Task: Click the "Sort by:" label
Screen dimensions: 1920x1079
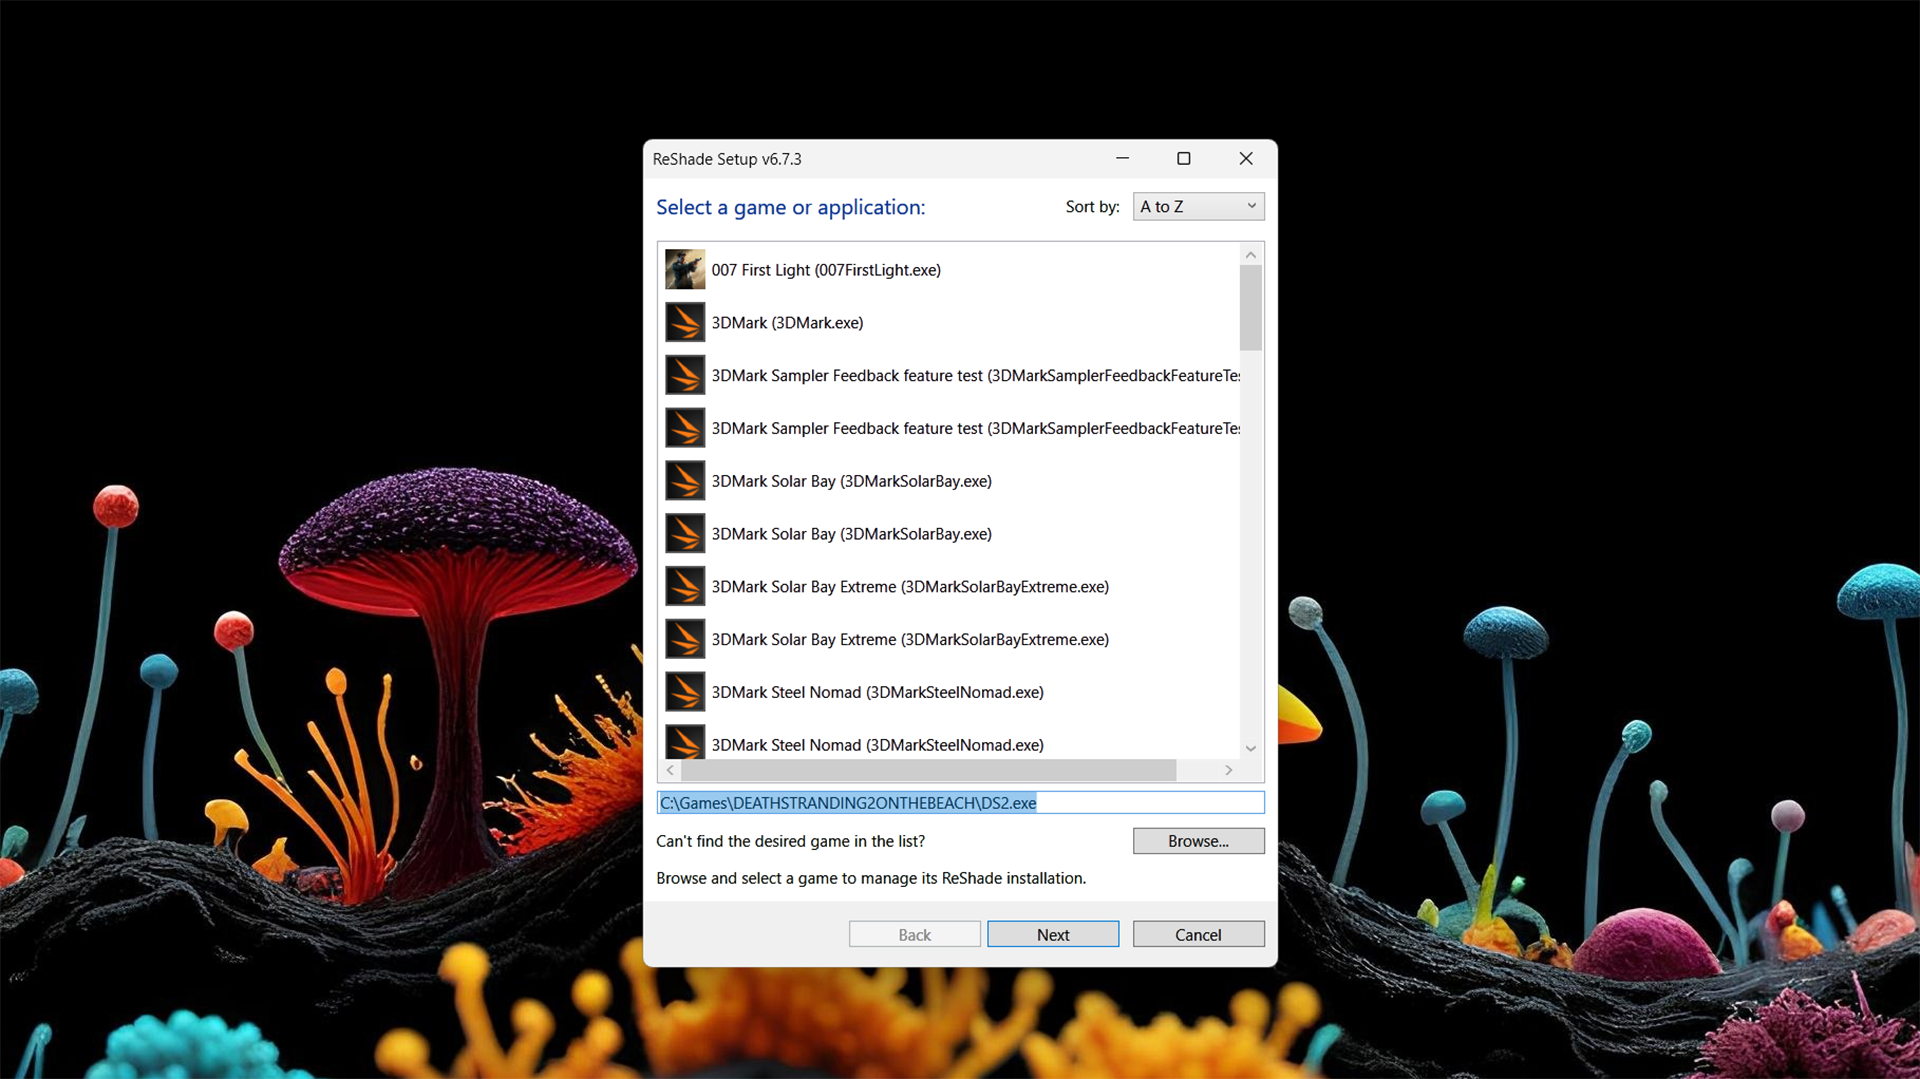Action: click(x=1092, y=207)
